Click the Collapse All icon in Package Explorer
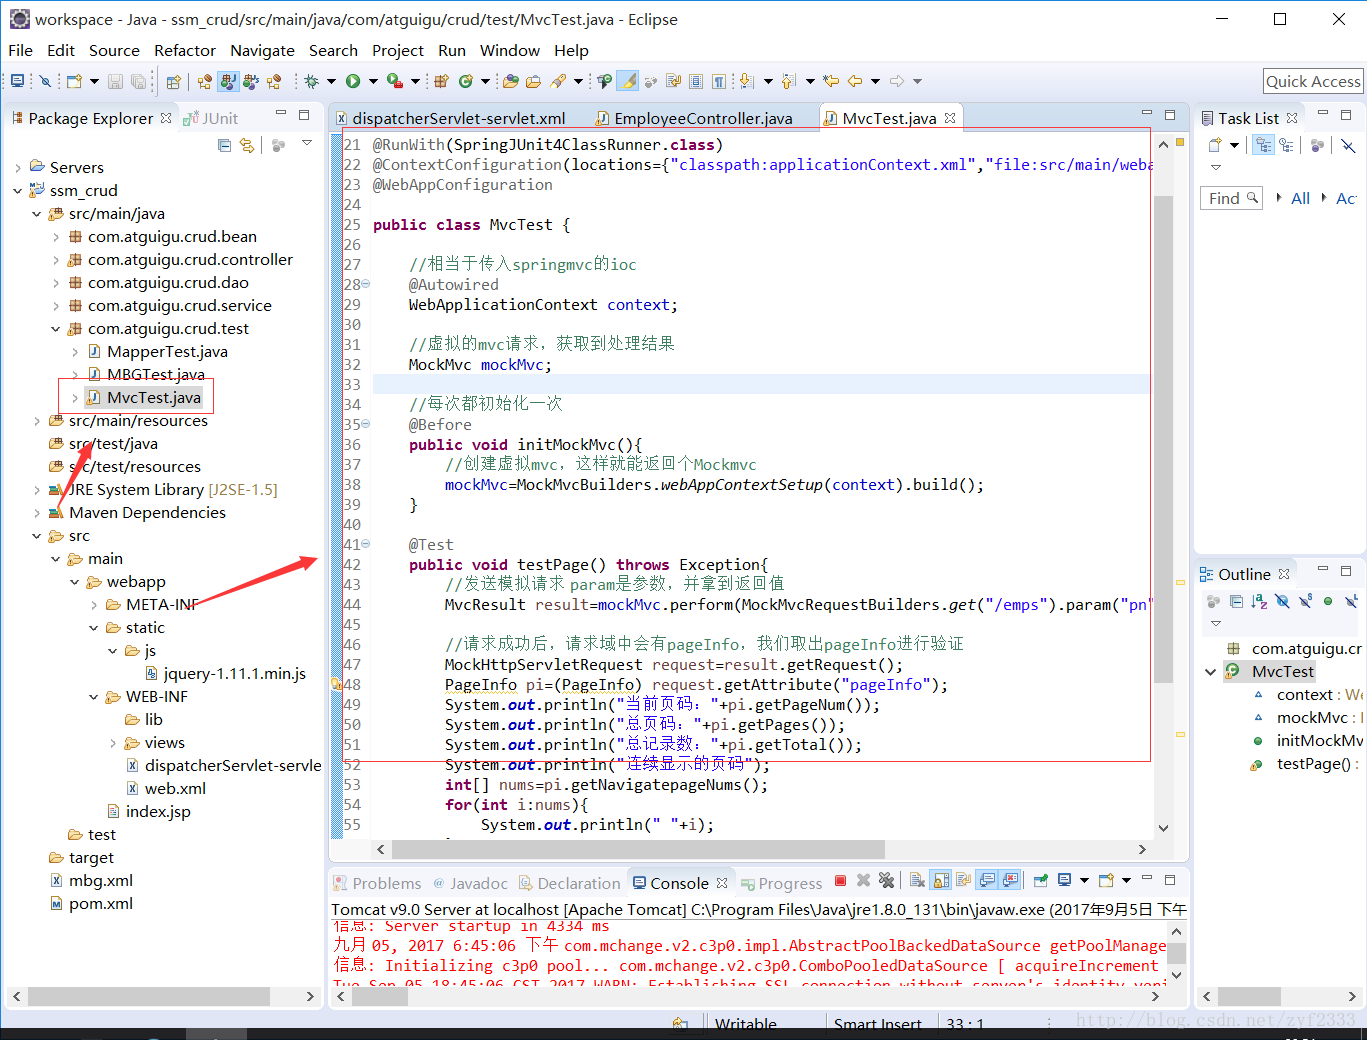 pos(225,145)
